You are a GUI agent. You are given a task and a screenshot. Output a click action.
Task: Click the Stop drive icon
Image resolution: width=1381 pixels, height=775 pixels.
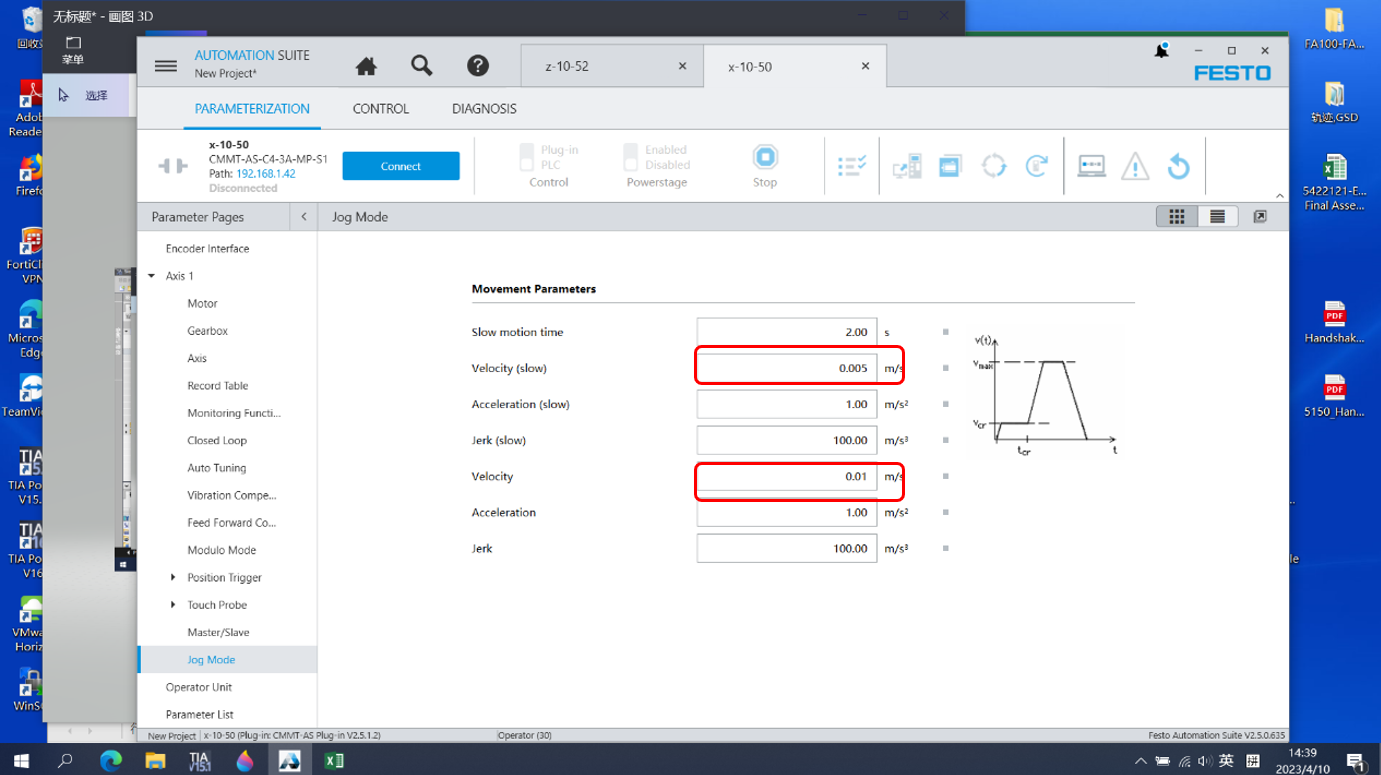point(765,158)
